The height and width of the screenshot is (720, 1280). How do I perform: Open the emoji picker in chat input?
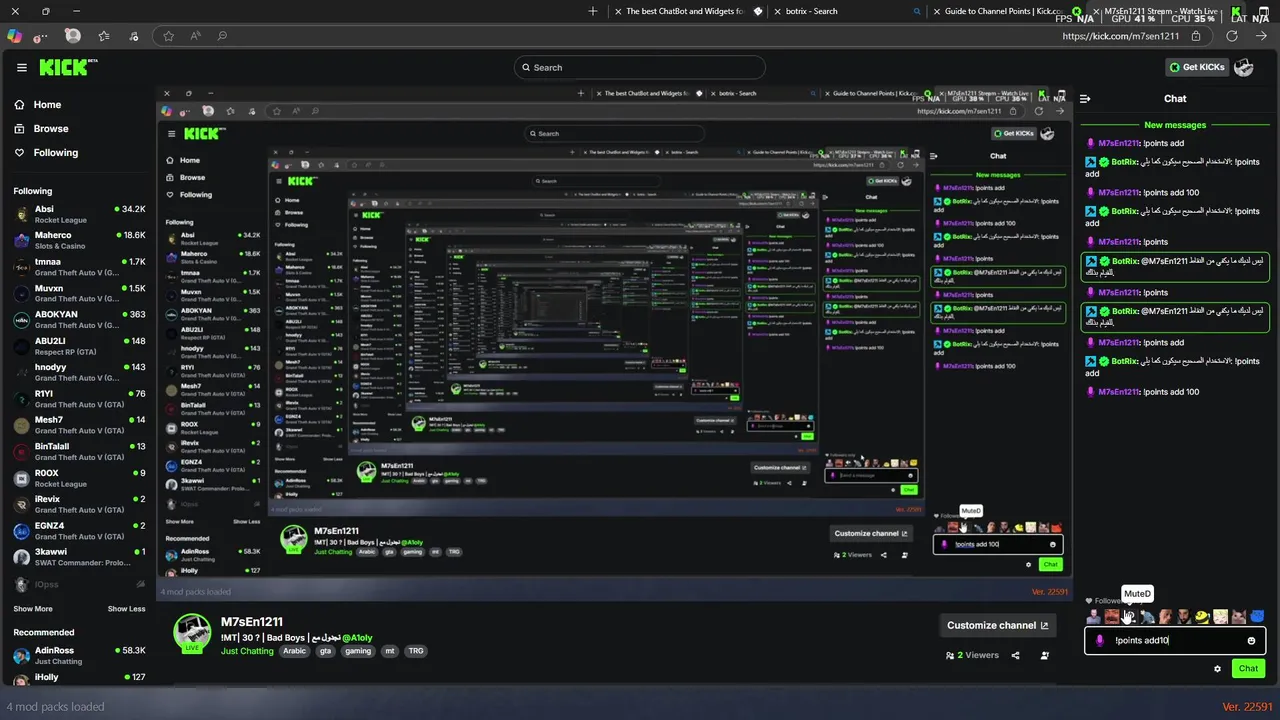pos(1251,641)
